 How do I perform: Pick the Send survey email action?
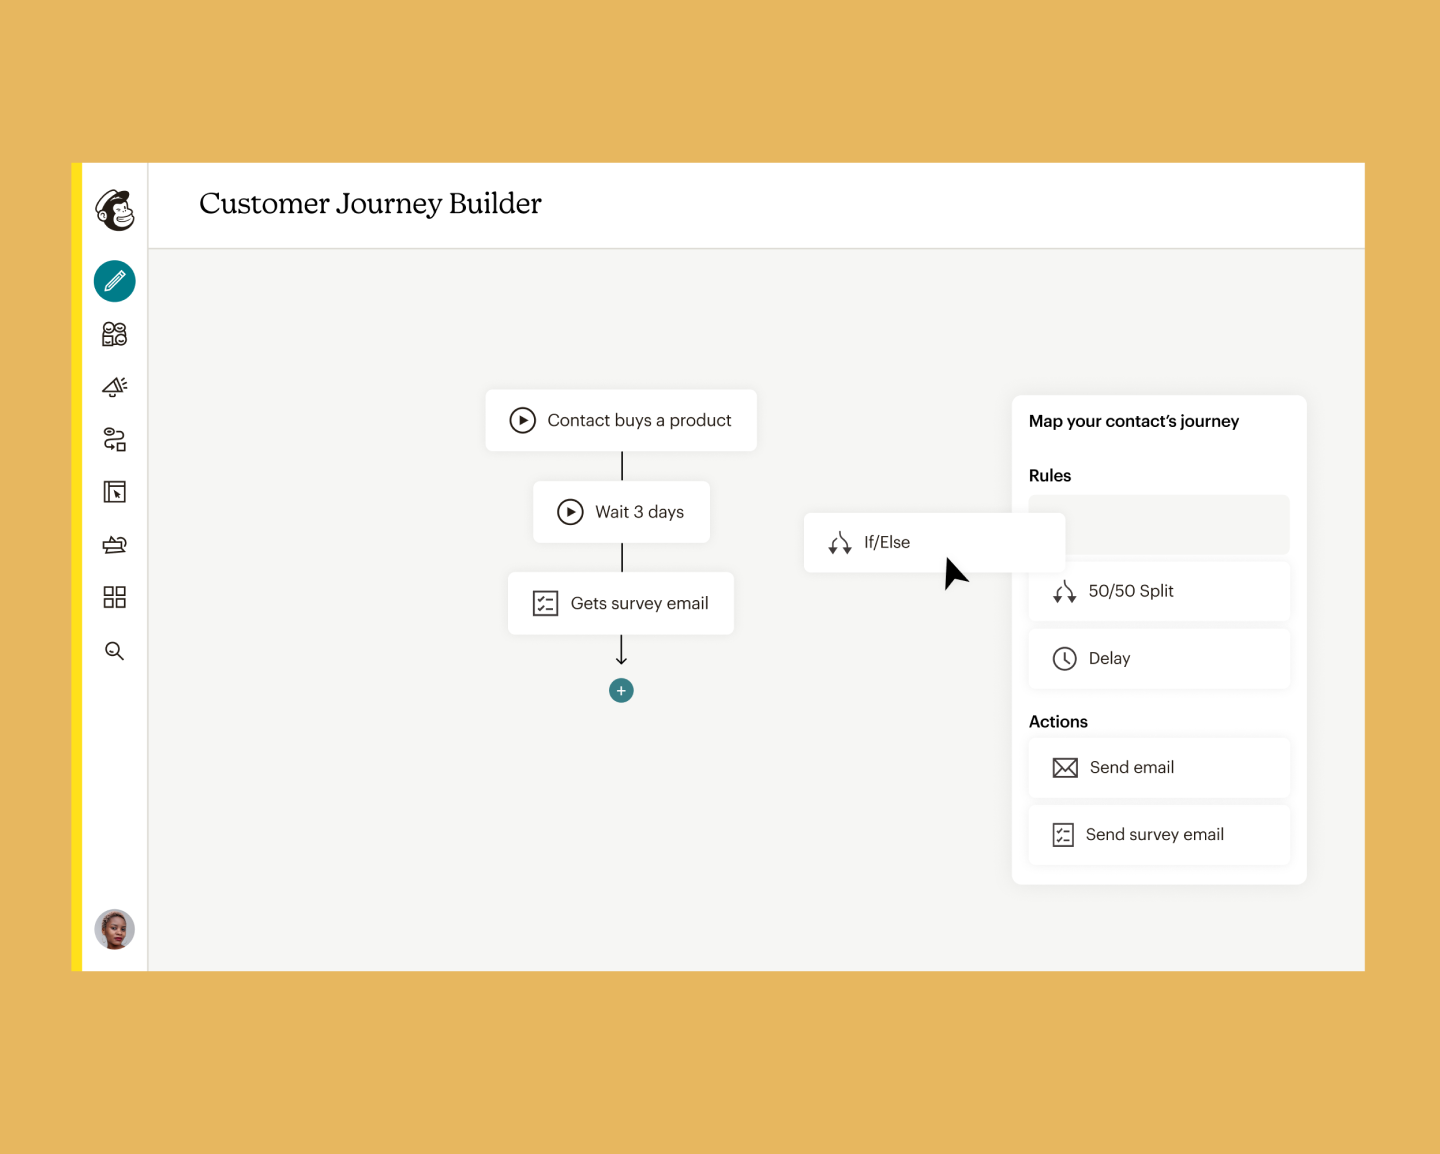coord(1159,835)
